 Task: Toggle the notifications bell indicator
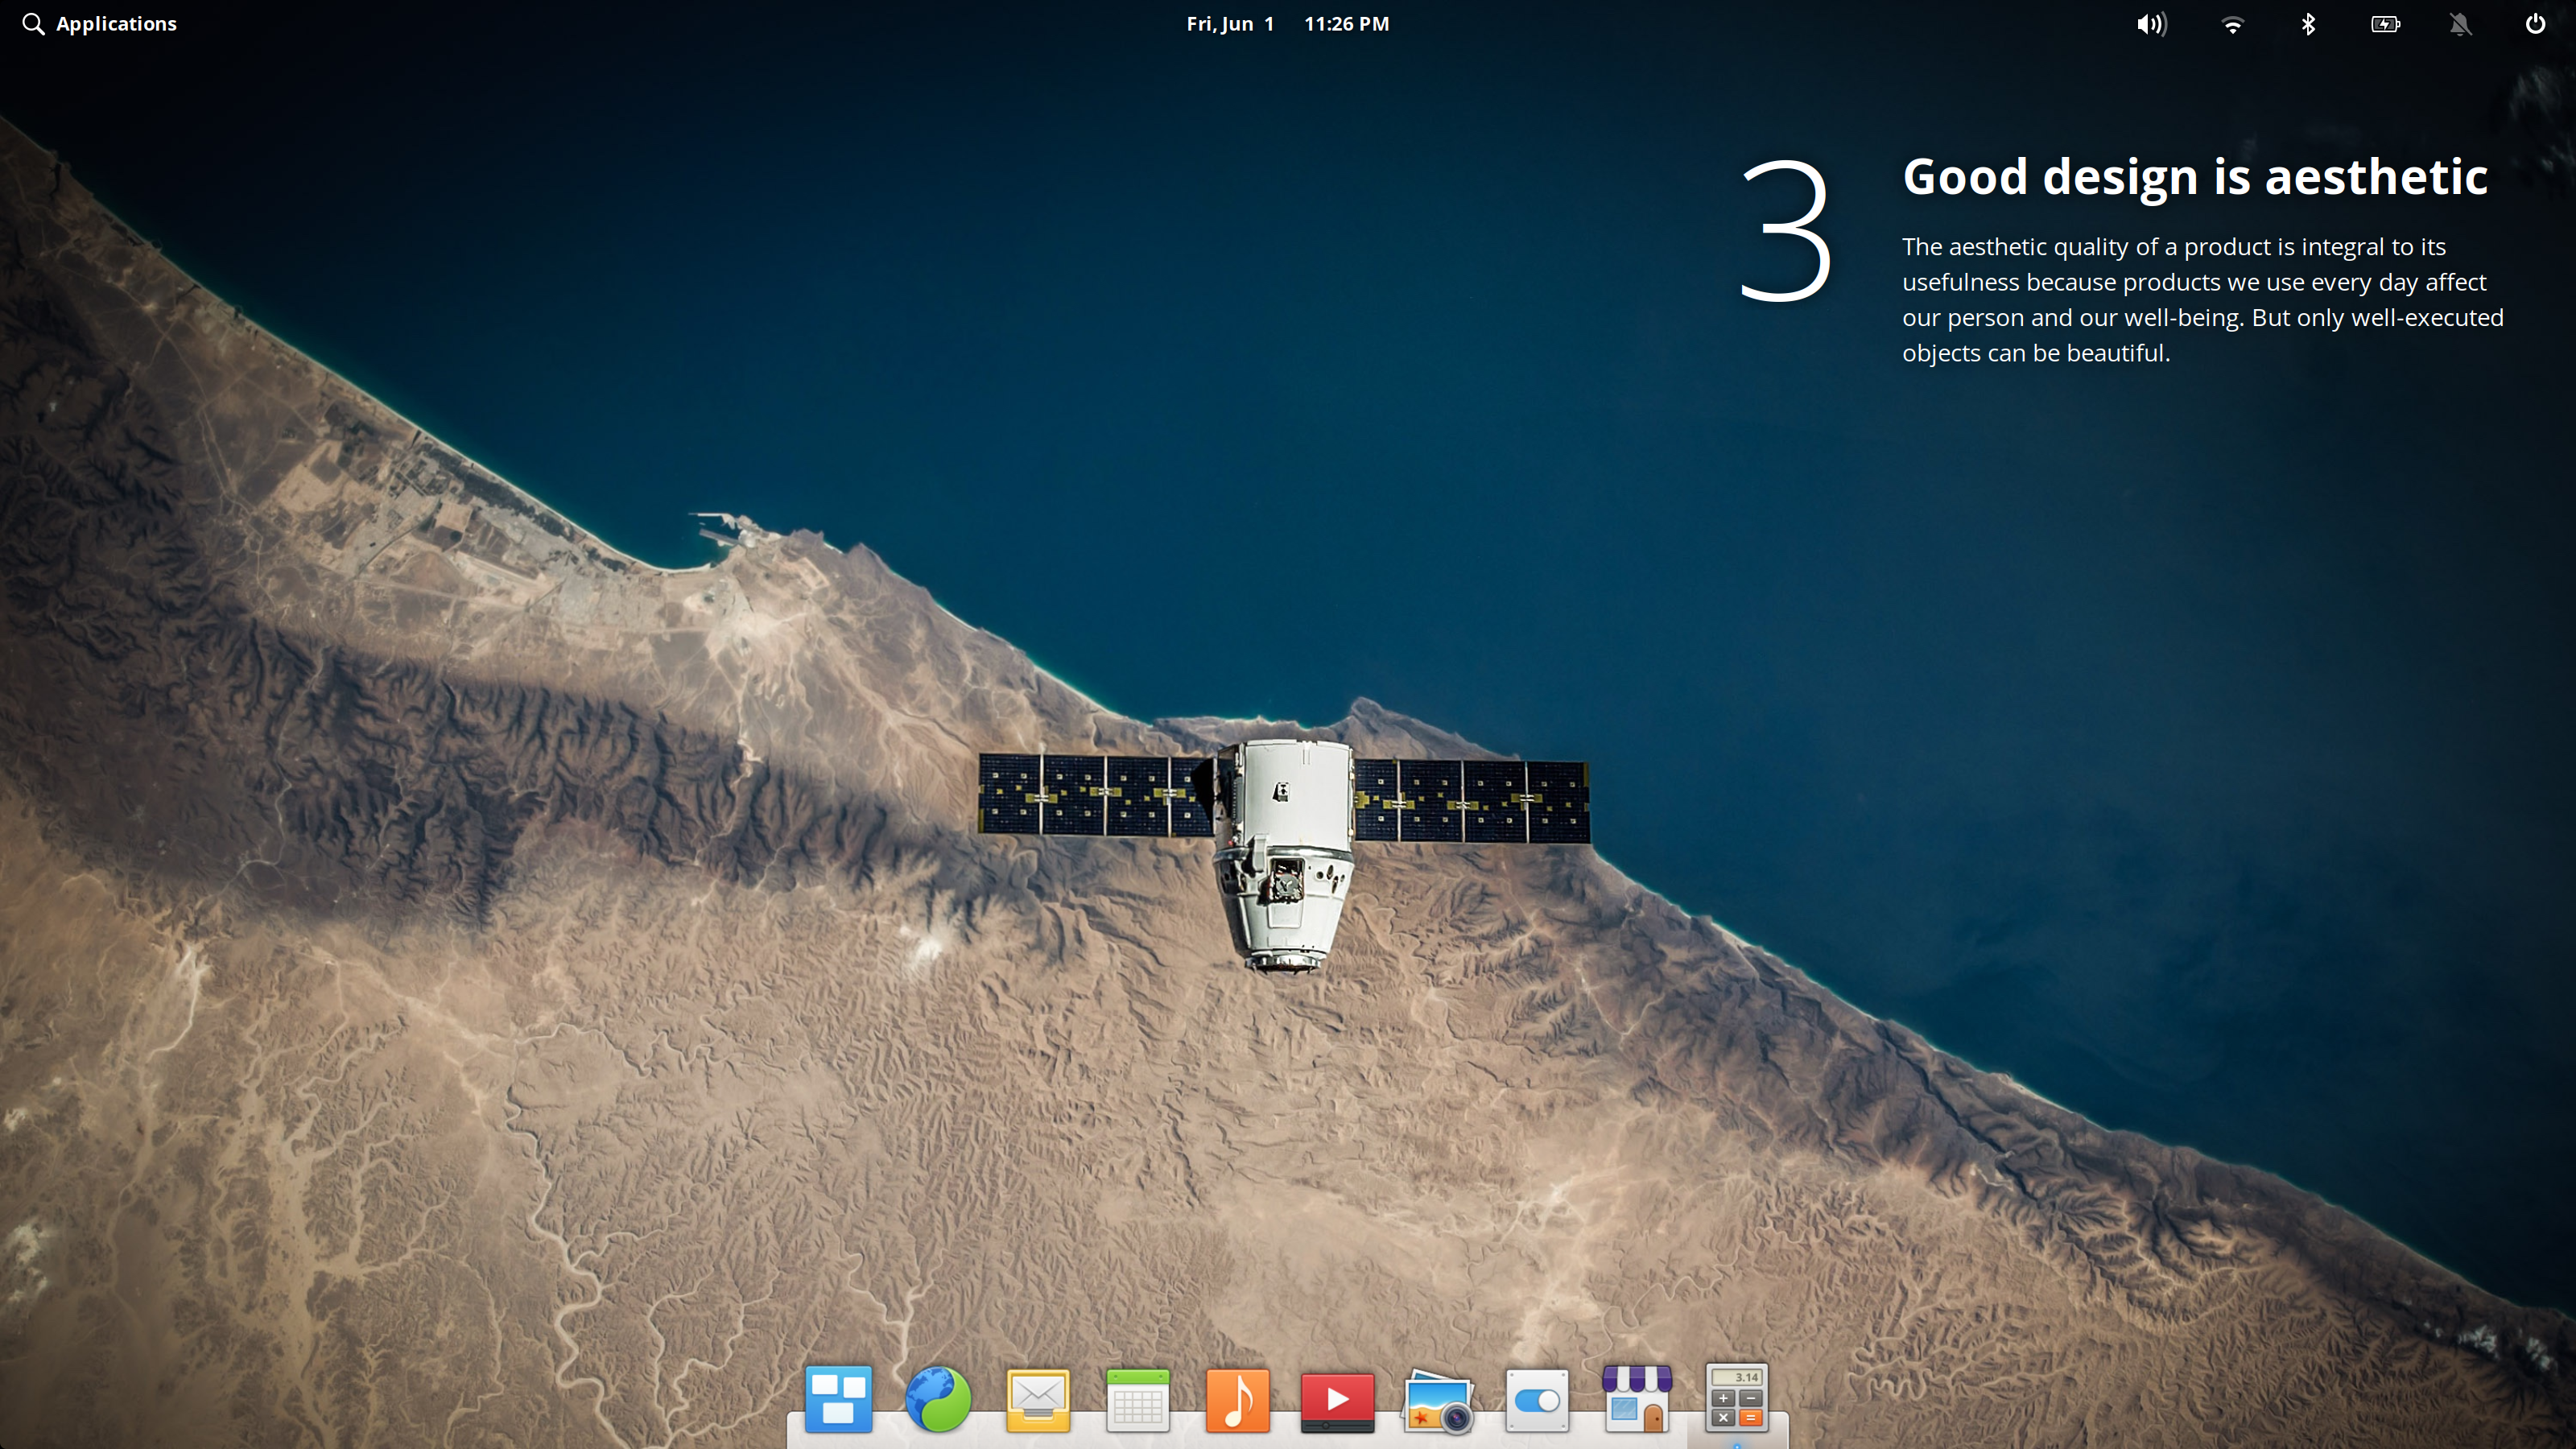pyautogui.click(x=2460, y=24)
